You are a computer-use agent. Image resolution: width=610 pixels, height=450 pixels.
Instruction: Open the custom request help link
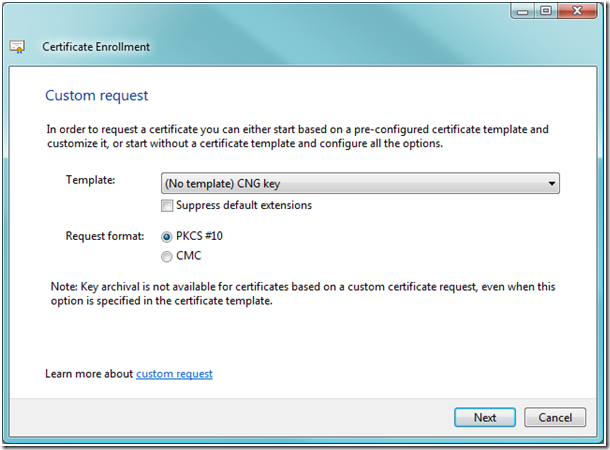tap(174, 374)
